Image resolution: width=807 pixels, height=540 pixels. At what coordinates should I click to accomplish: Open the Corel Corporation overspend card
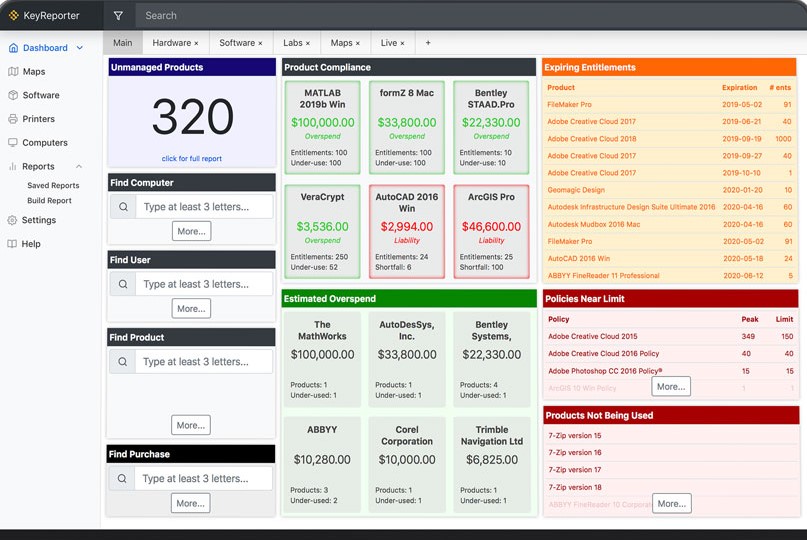point(407,465)
